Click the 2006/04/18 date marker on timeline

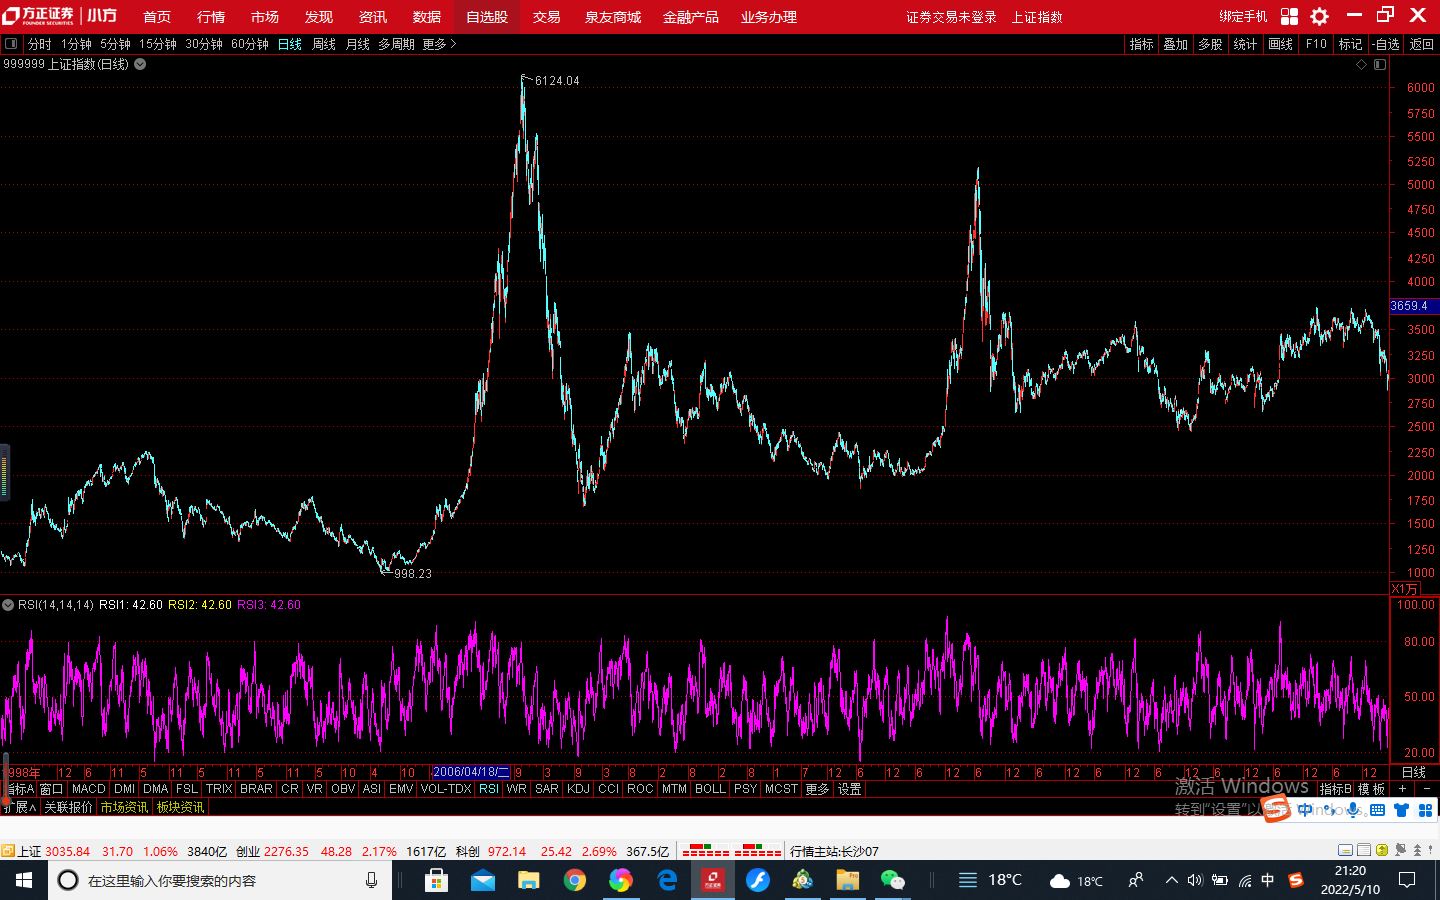pyautogui.click(x=471, y=772)
